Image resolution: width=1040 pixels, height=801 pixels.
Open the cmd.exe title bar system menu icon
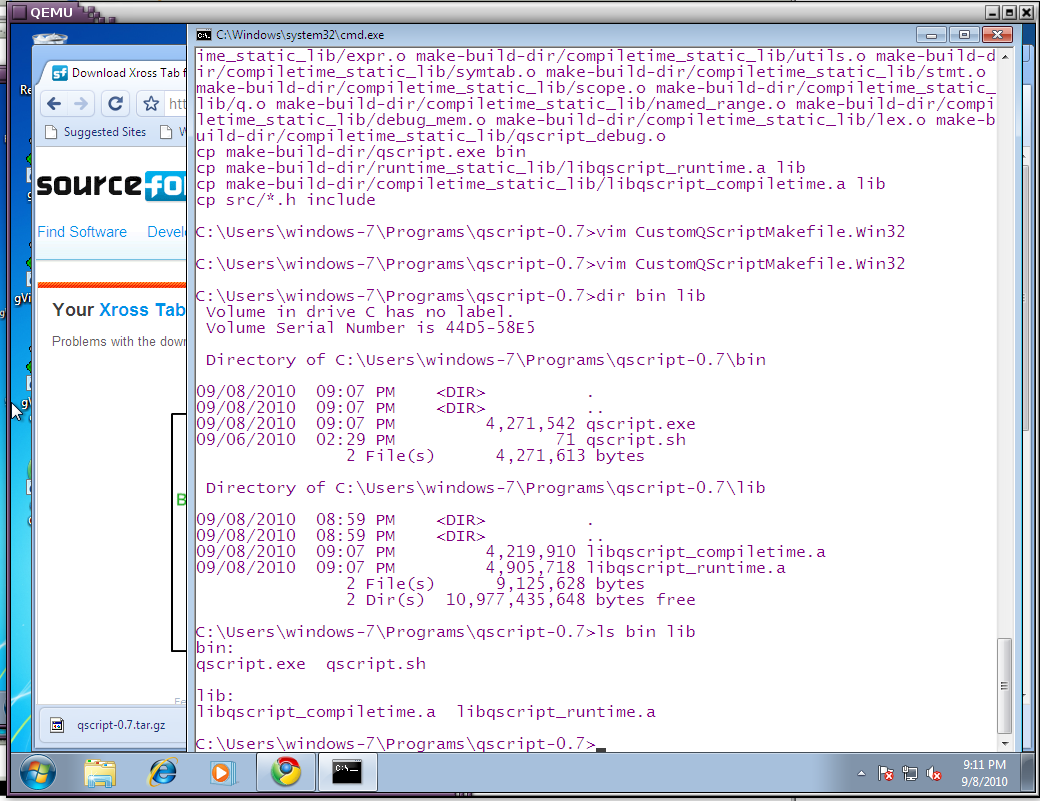[204, 34]
